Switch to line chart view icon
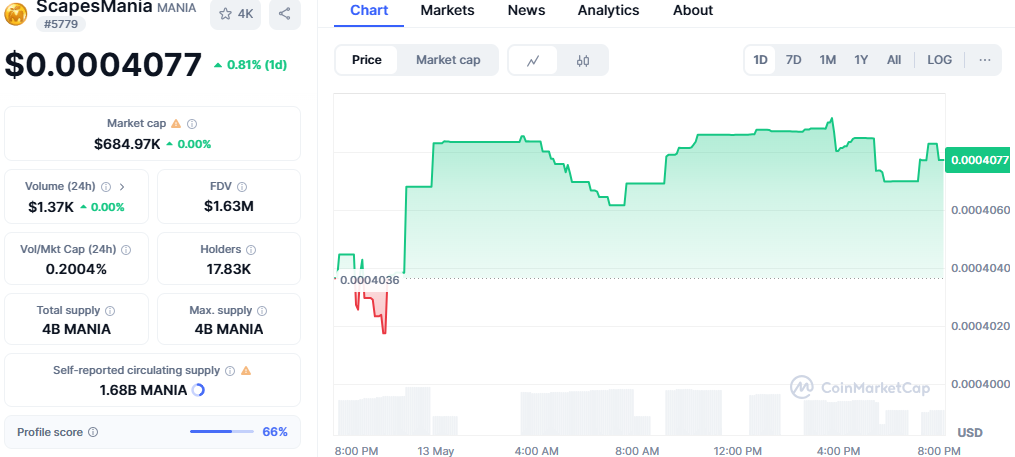Screen dimensions: 1015x457 coord(533,60)
